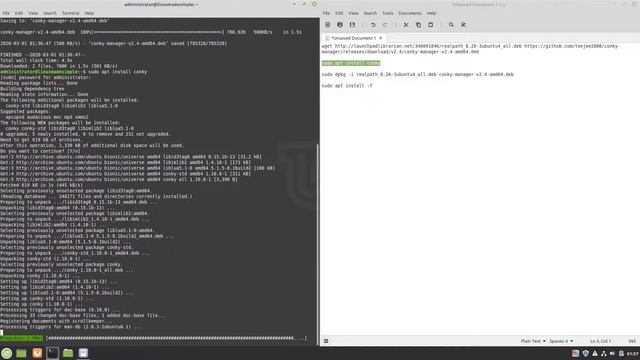Screen dimensions: 640x360
Task: Open the terminal File menu
Action: point(6,13)
